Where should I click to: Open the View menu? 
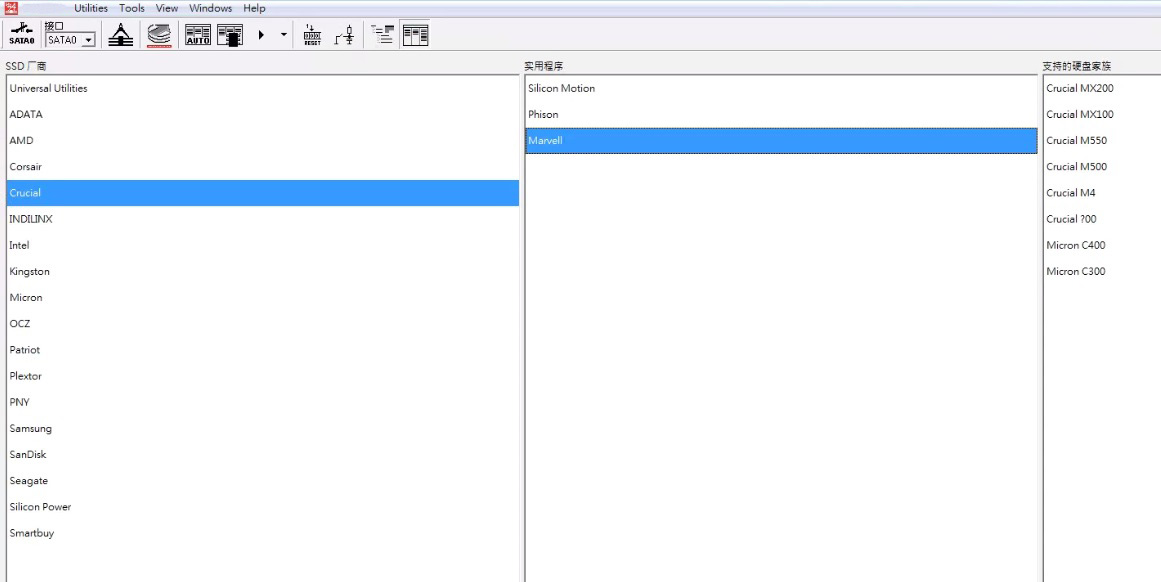pyautogui.click(x=167, y=8)
